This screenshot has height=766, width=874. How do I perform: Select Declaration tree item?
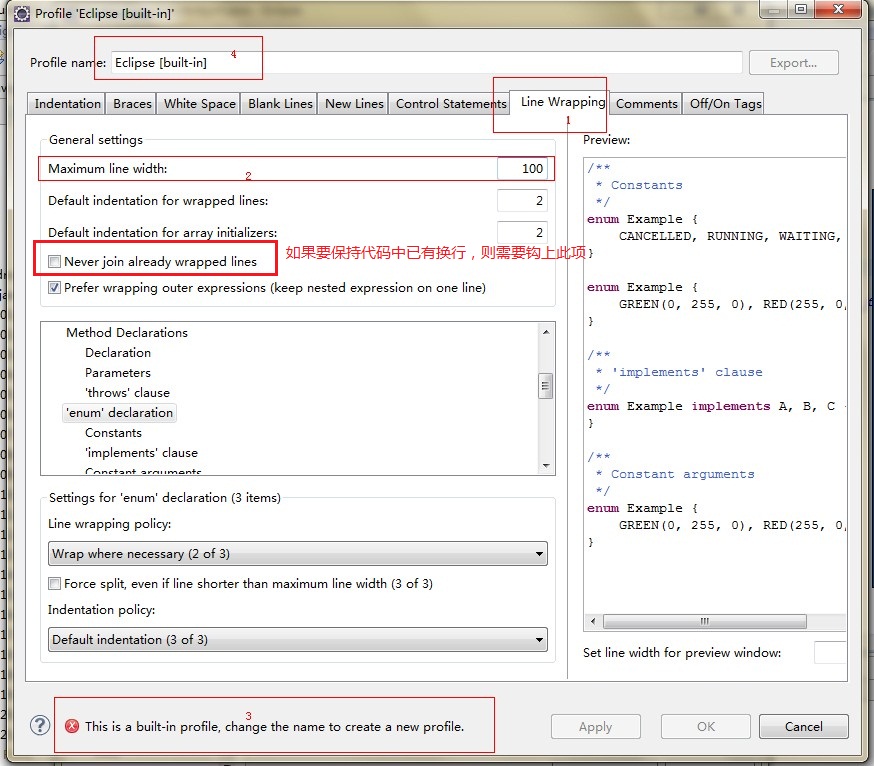pyautogui.click(x=118, y=353)
